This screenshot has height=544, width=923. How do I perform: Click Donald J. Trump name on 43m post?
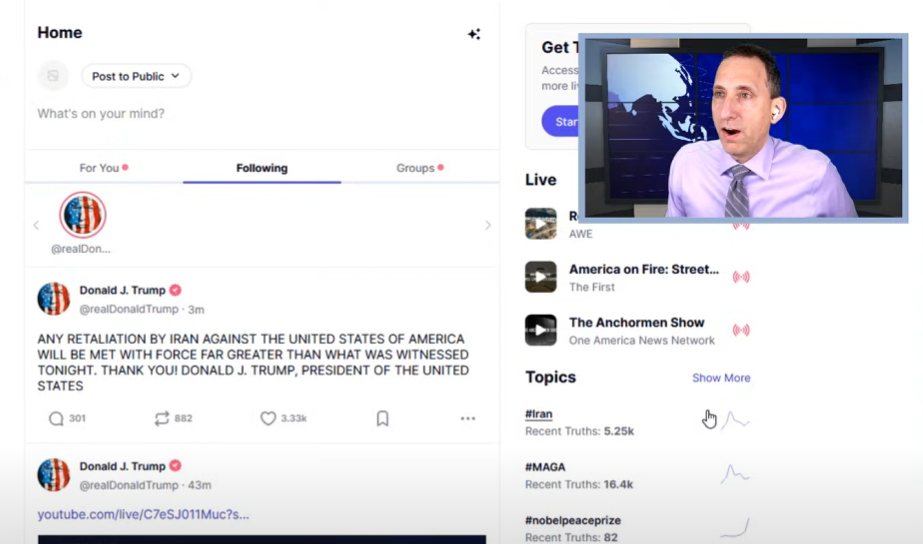pos(122,466)
